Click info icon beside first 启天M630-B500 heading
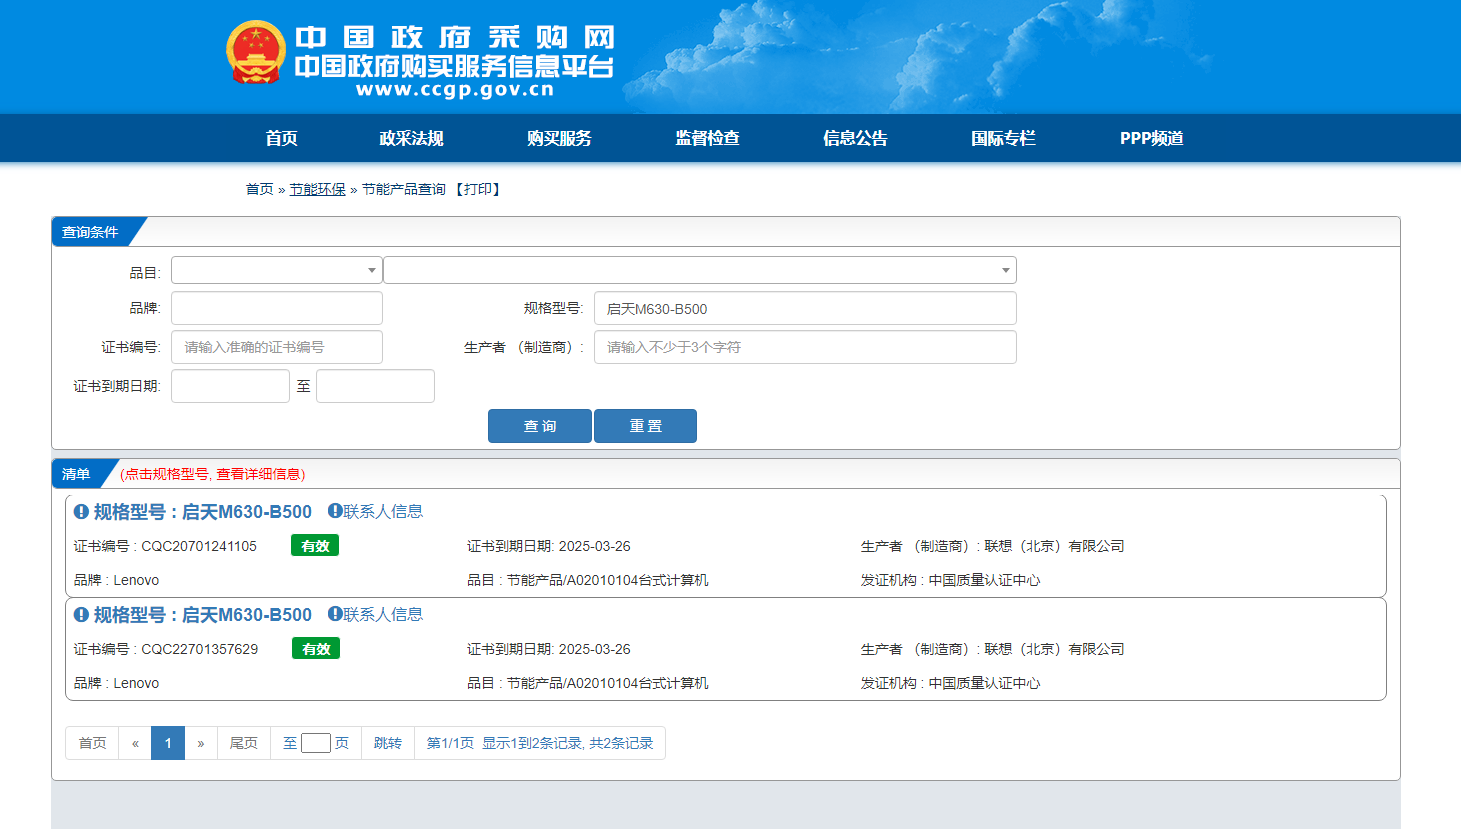The width and height of the screenshot is (1461, 829). point(81,512)
